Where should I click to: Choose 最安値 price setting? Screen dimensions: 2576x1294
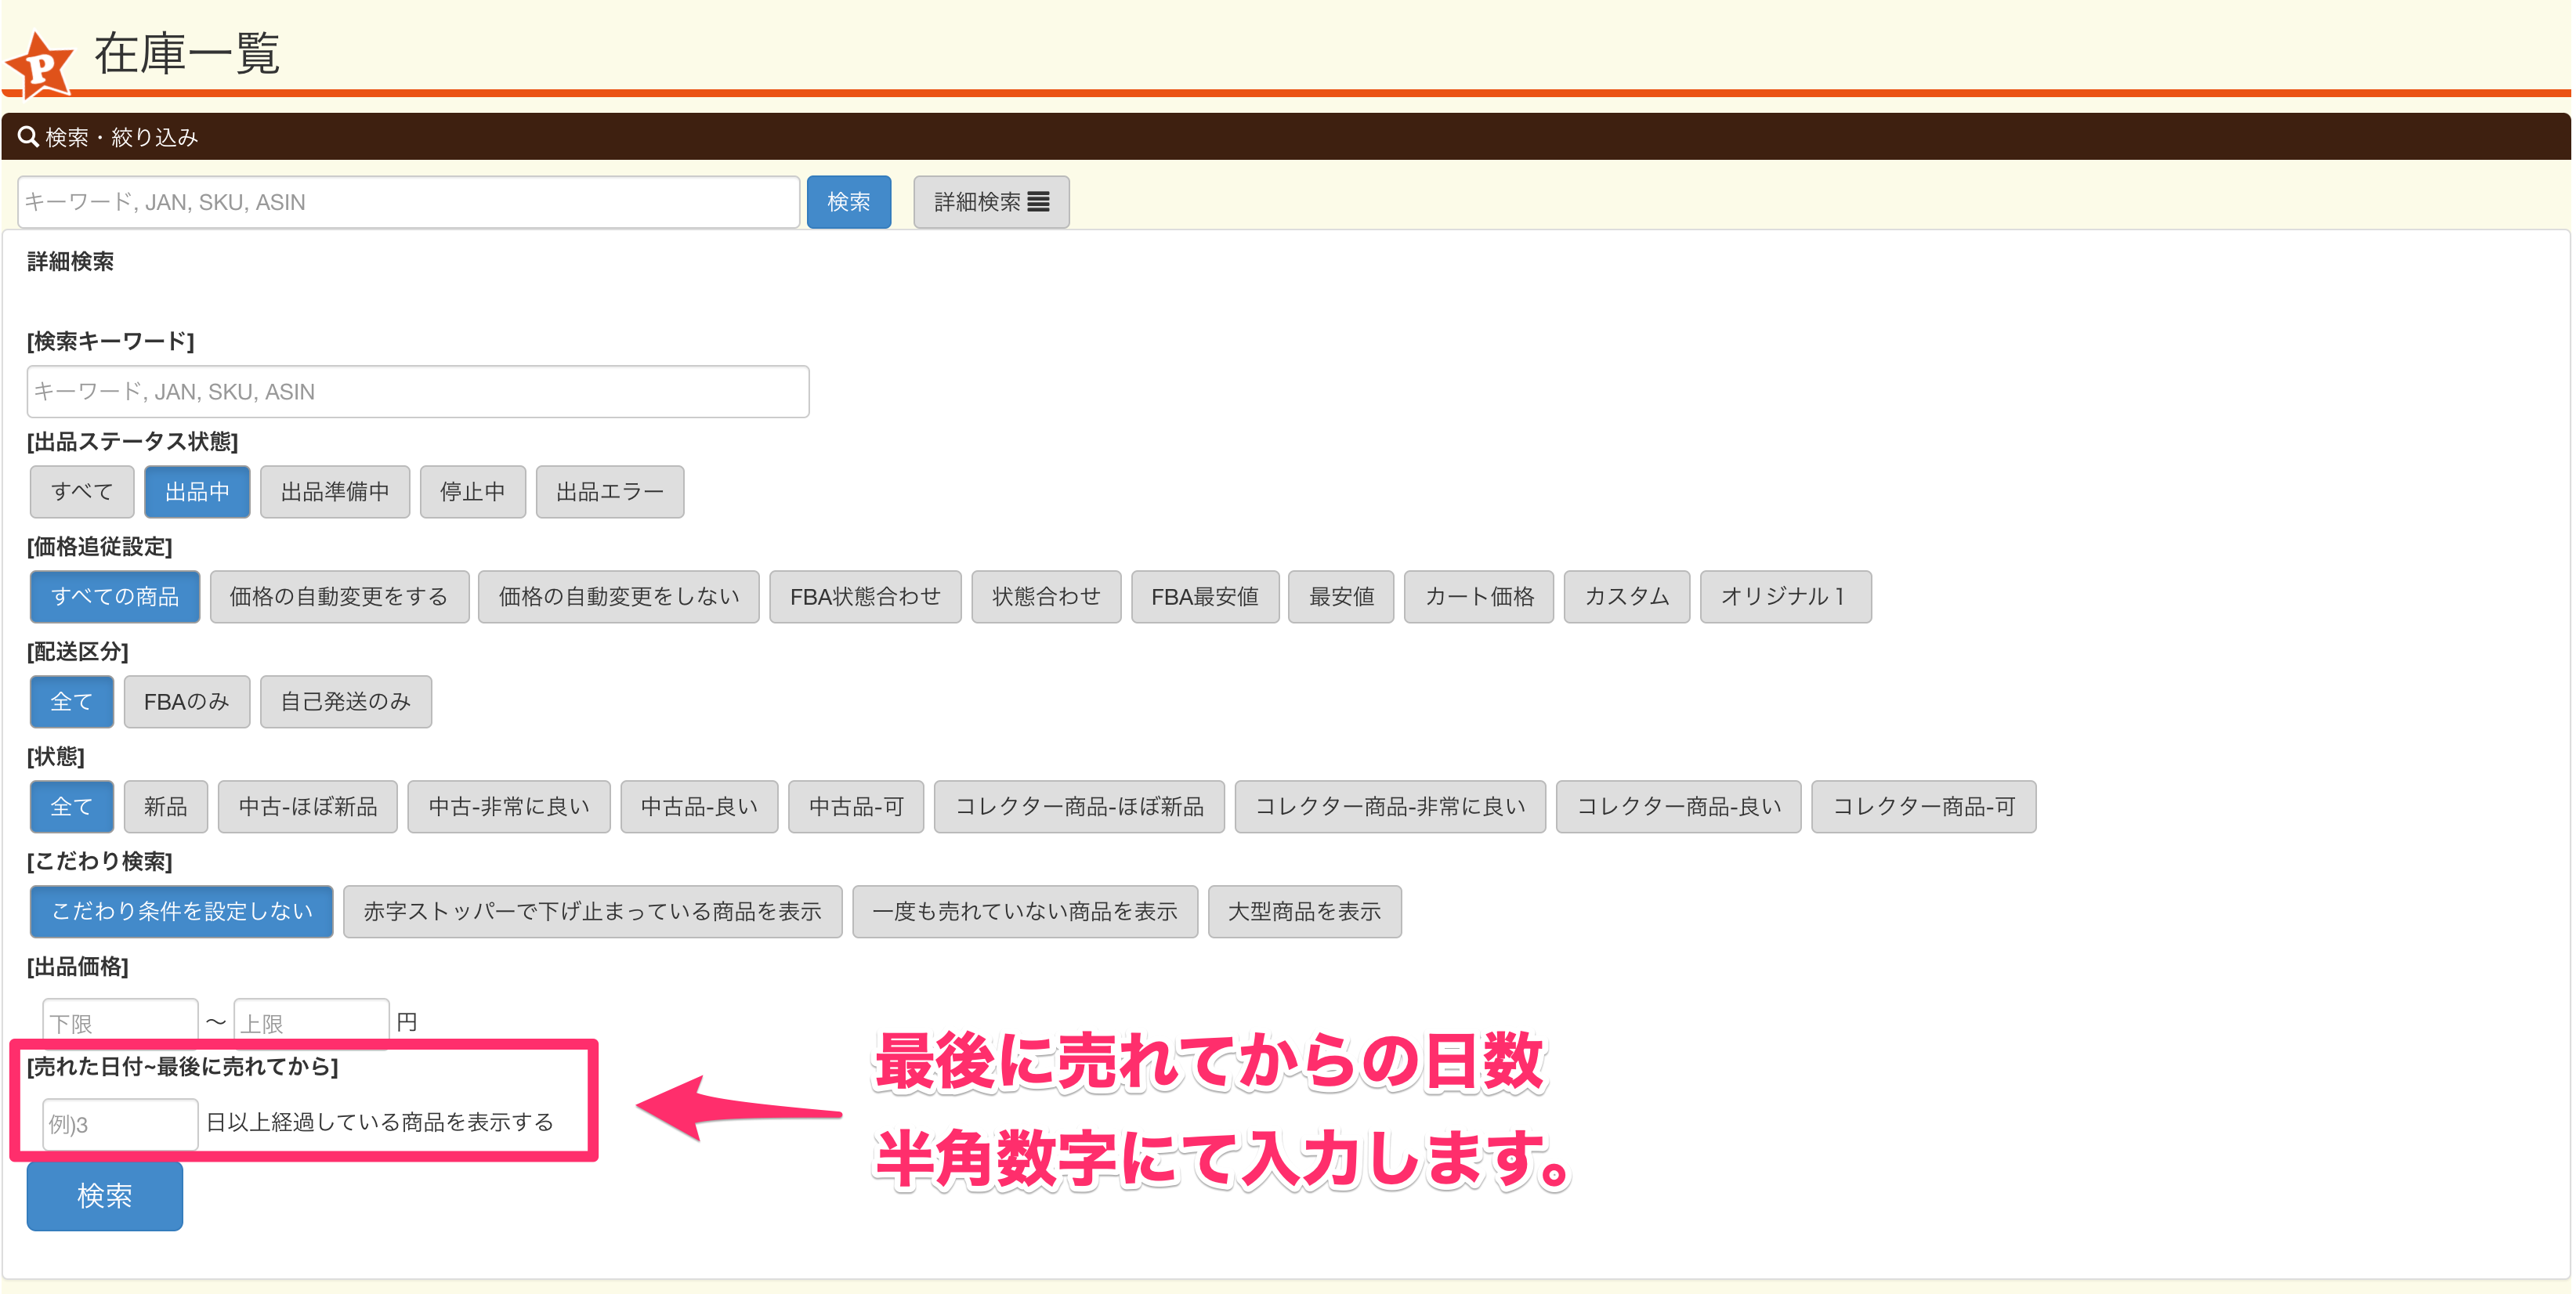point(1341,597)
